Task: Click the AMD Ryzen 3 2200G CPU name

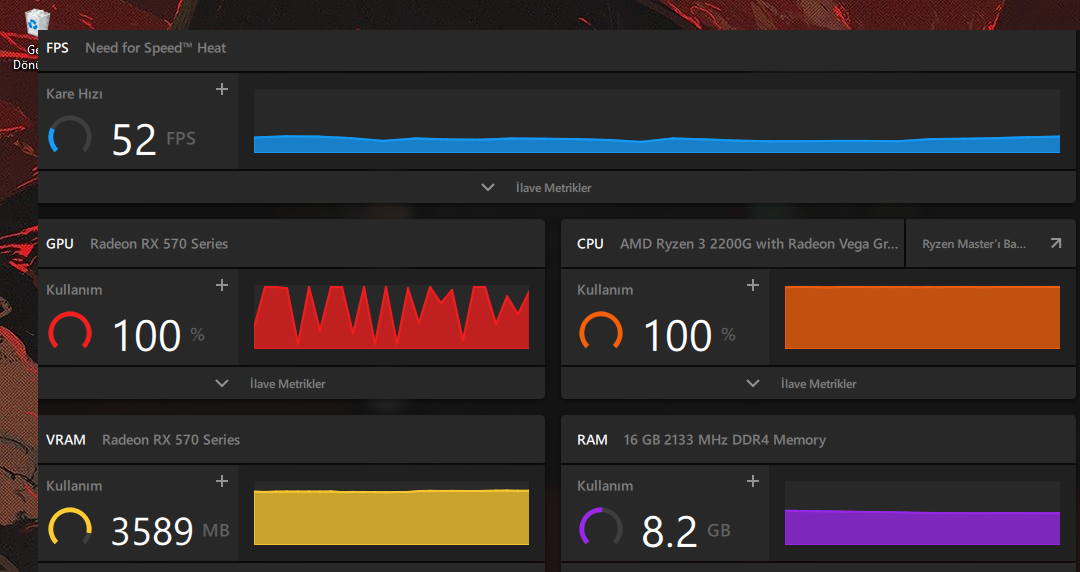Action: 759,243
